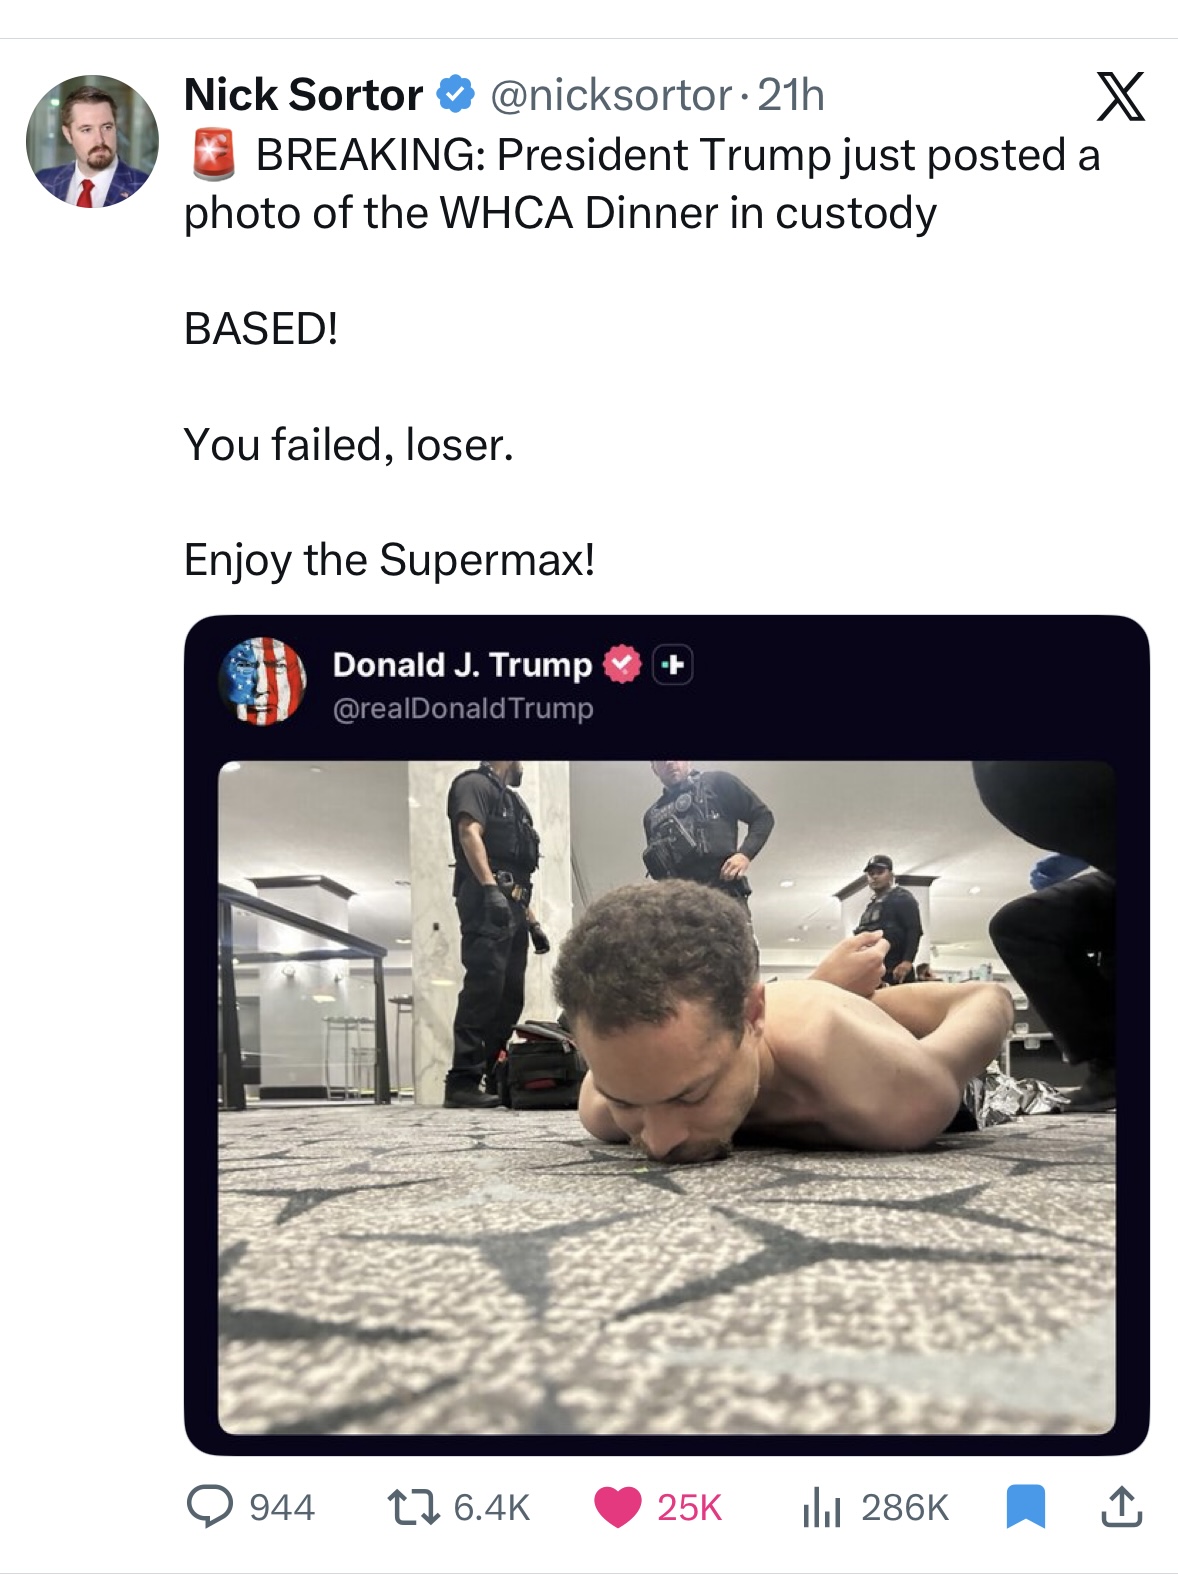This screenshot has width=1178, height=1578.
Task: Click the 21h post timestamp
Action: pyautogui.click(x=791, y=95)
